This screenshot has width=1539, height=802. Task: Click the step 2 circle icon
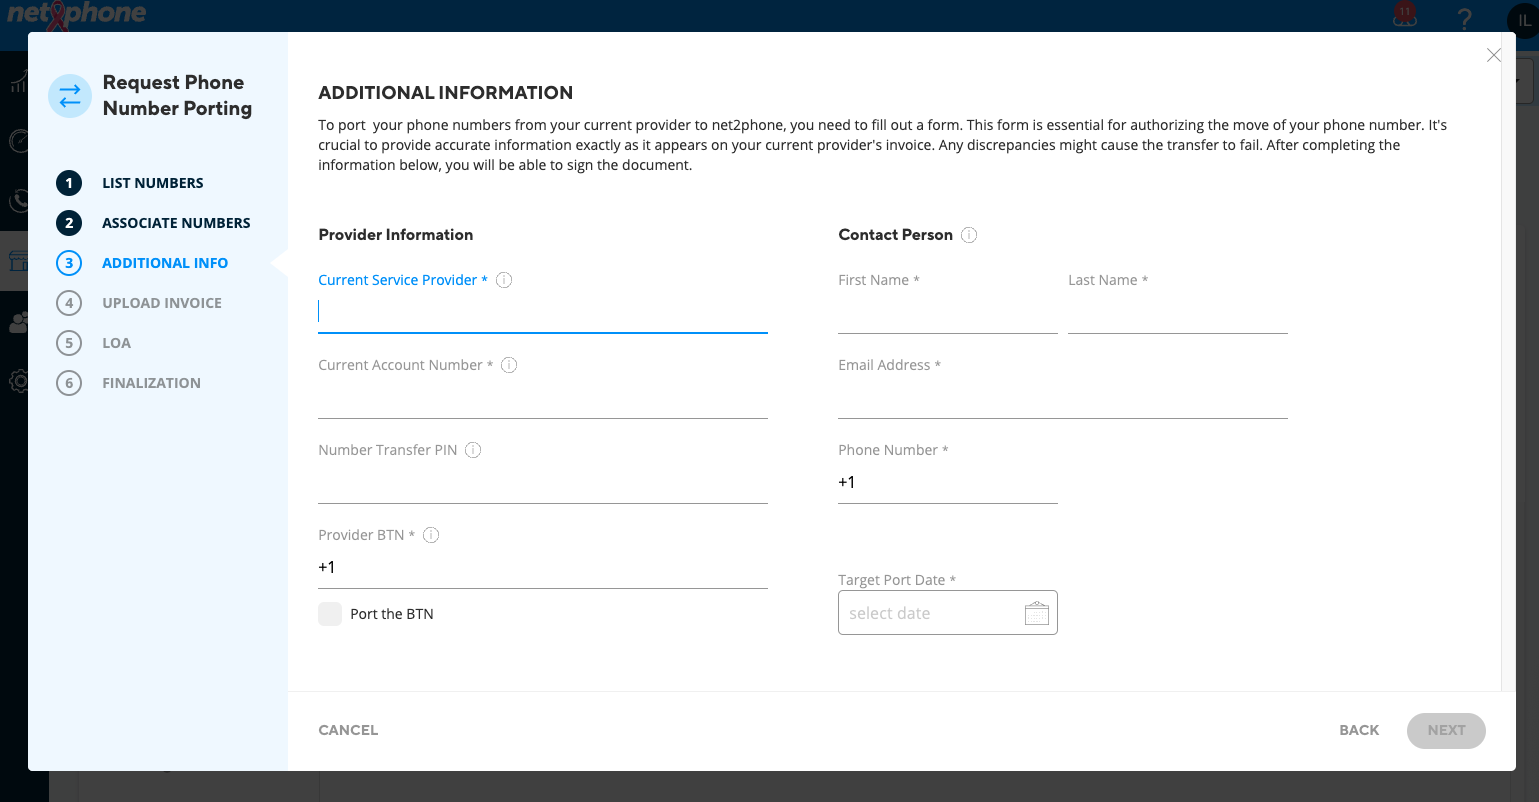(69, 223)
